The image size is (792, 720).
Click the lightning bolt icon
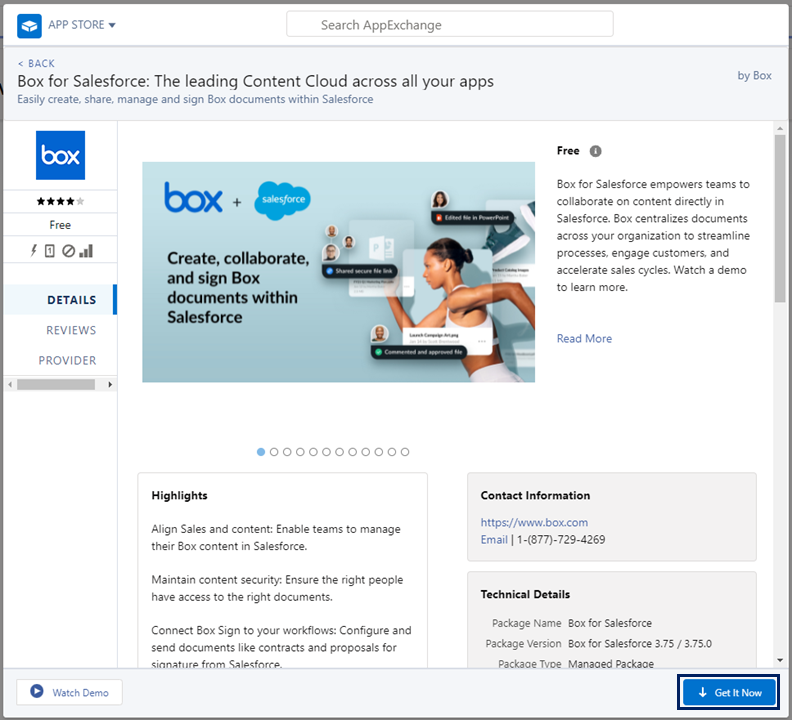click(34, 251)
